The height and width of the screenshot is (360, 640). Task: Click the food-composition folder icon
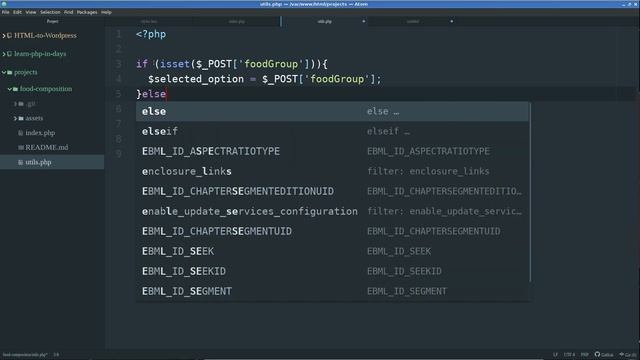16,89
